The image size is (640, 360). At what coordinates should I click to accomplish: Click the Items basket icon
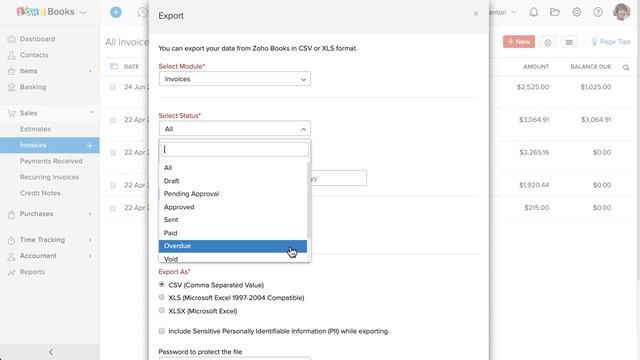[11, 71]
